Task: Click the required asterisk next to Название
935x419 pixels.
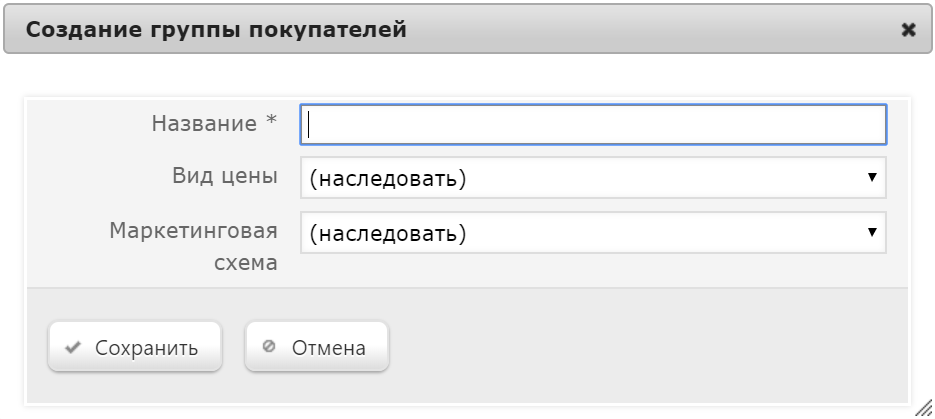Action: pyautogui.click(x=271, y=121)
